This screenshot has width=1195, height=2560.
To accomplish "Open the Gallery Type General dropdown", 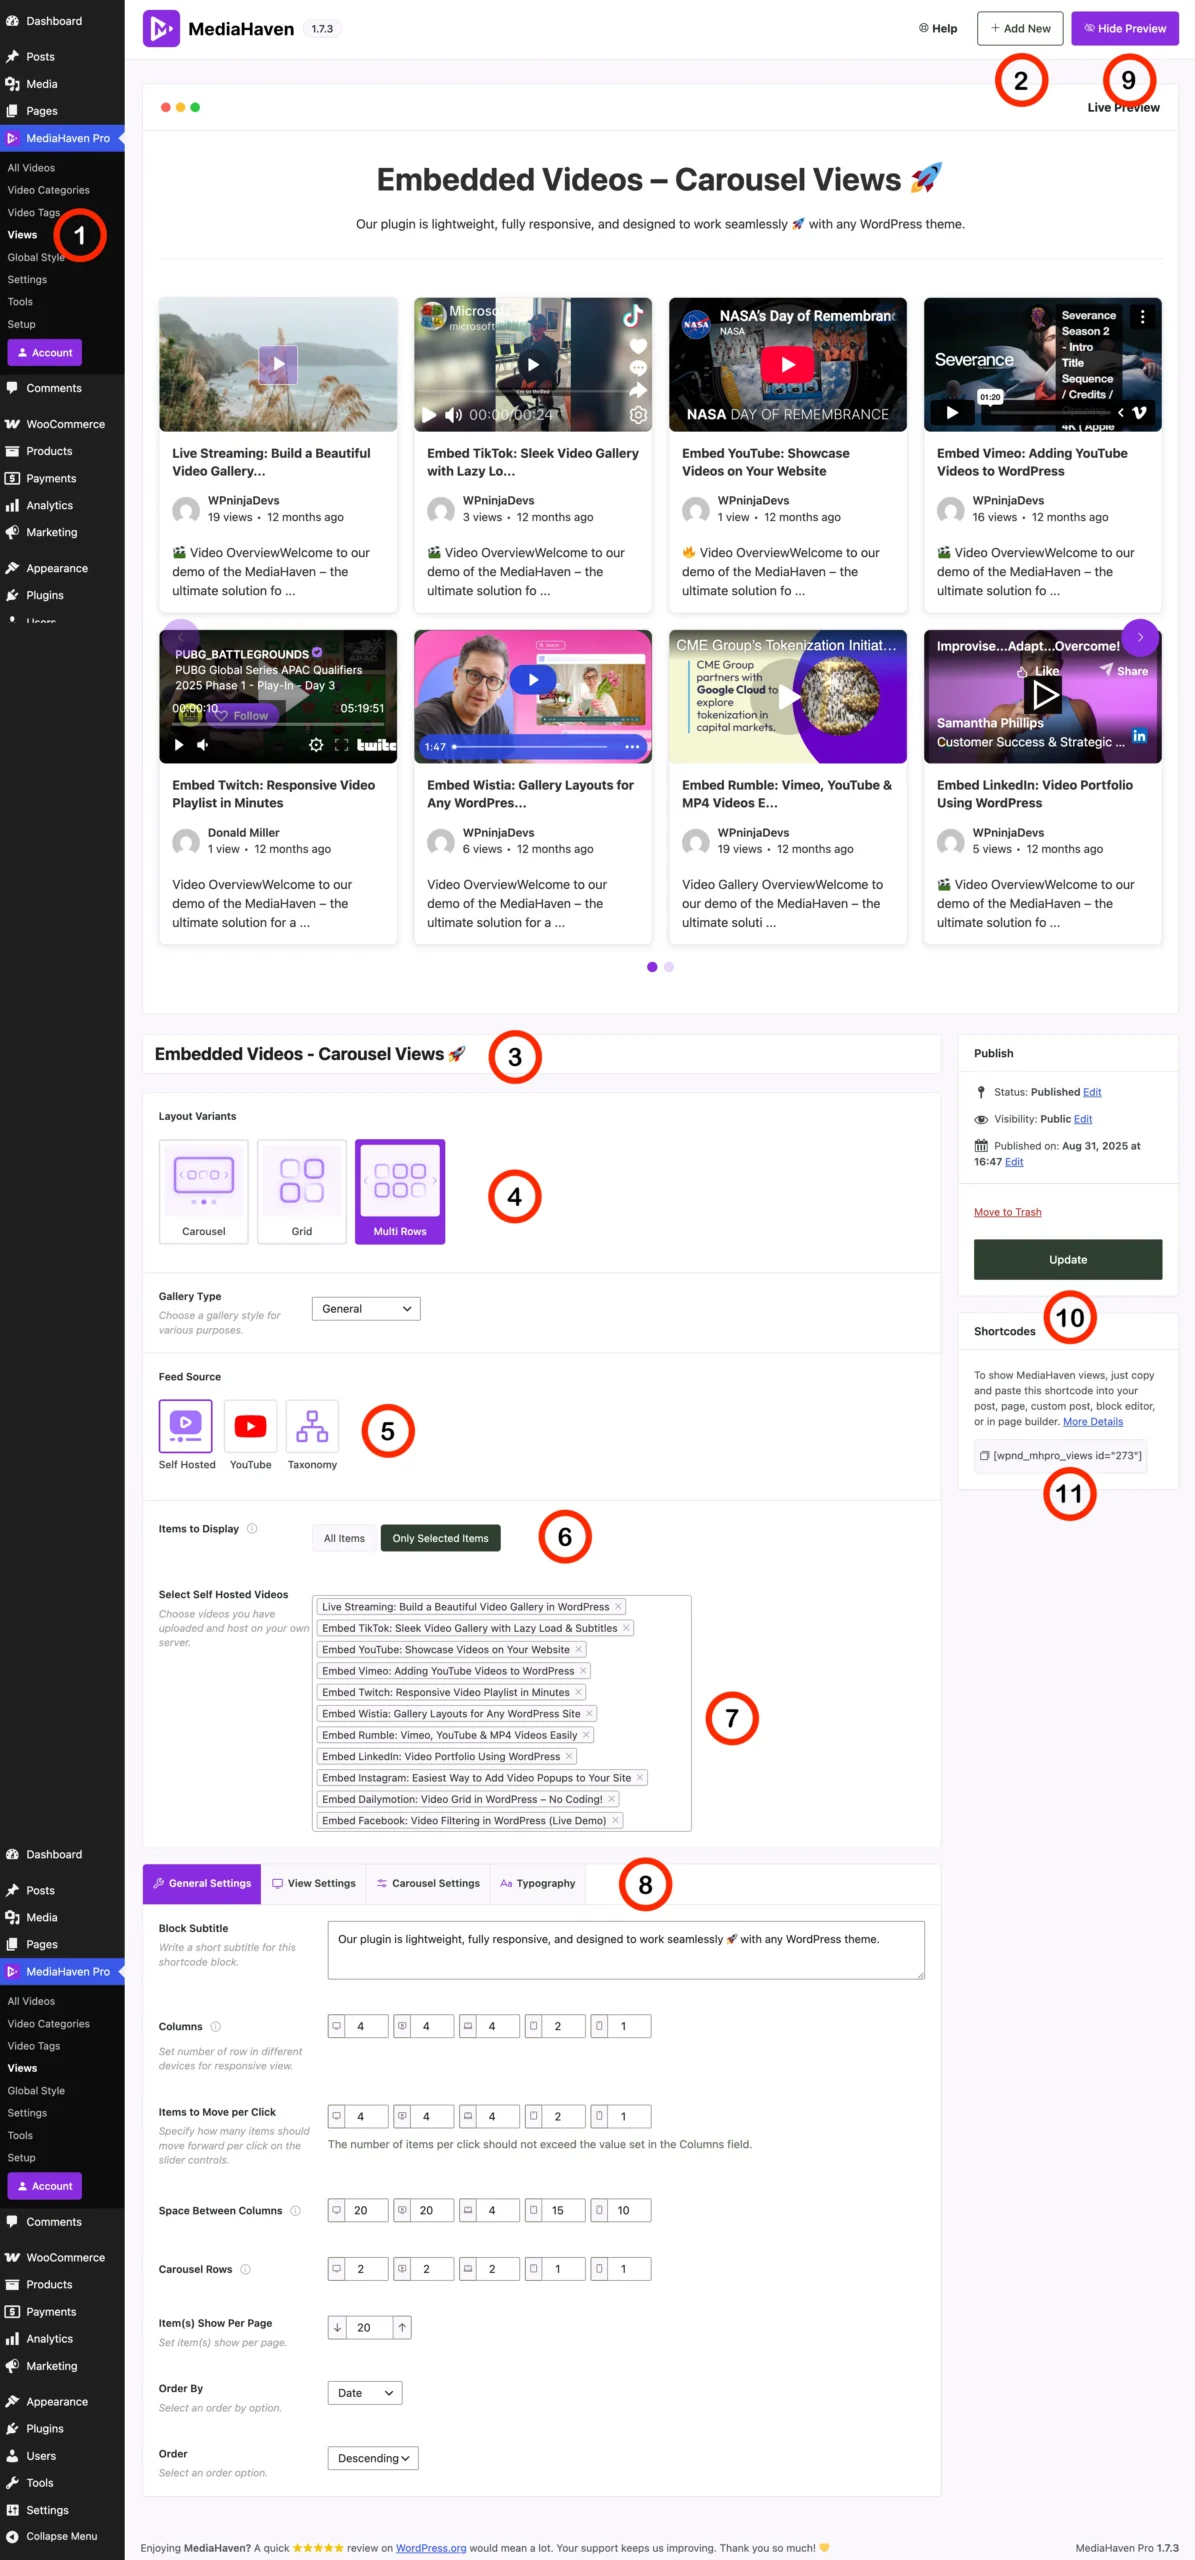I will click(366, 1308).
